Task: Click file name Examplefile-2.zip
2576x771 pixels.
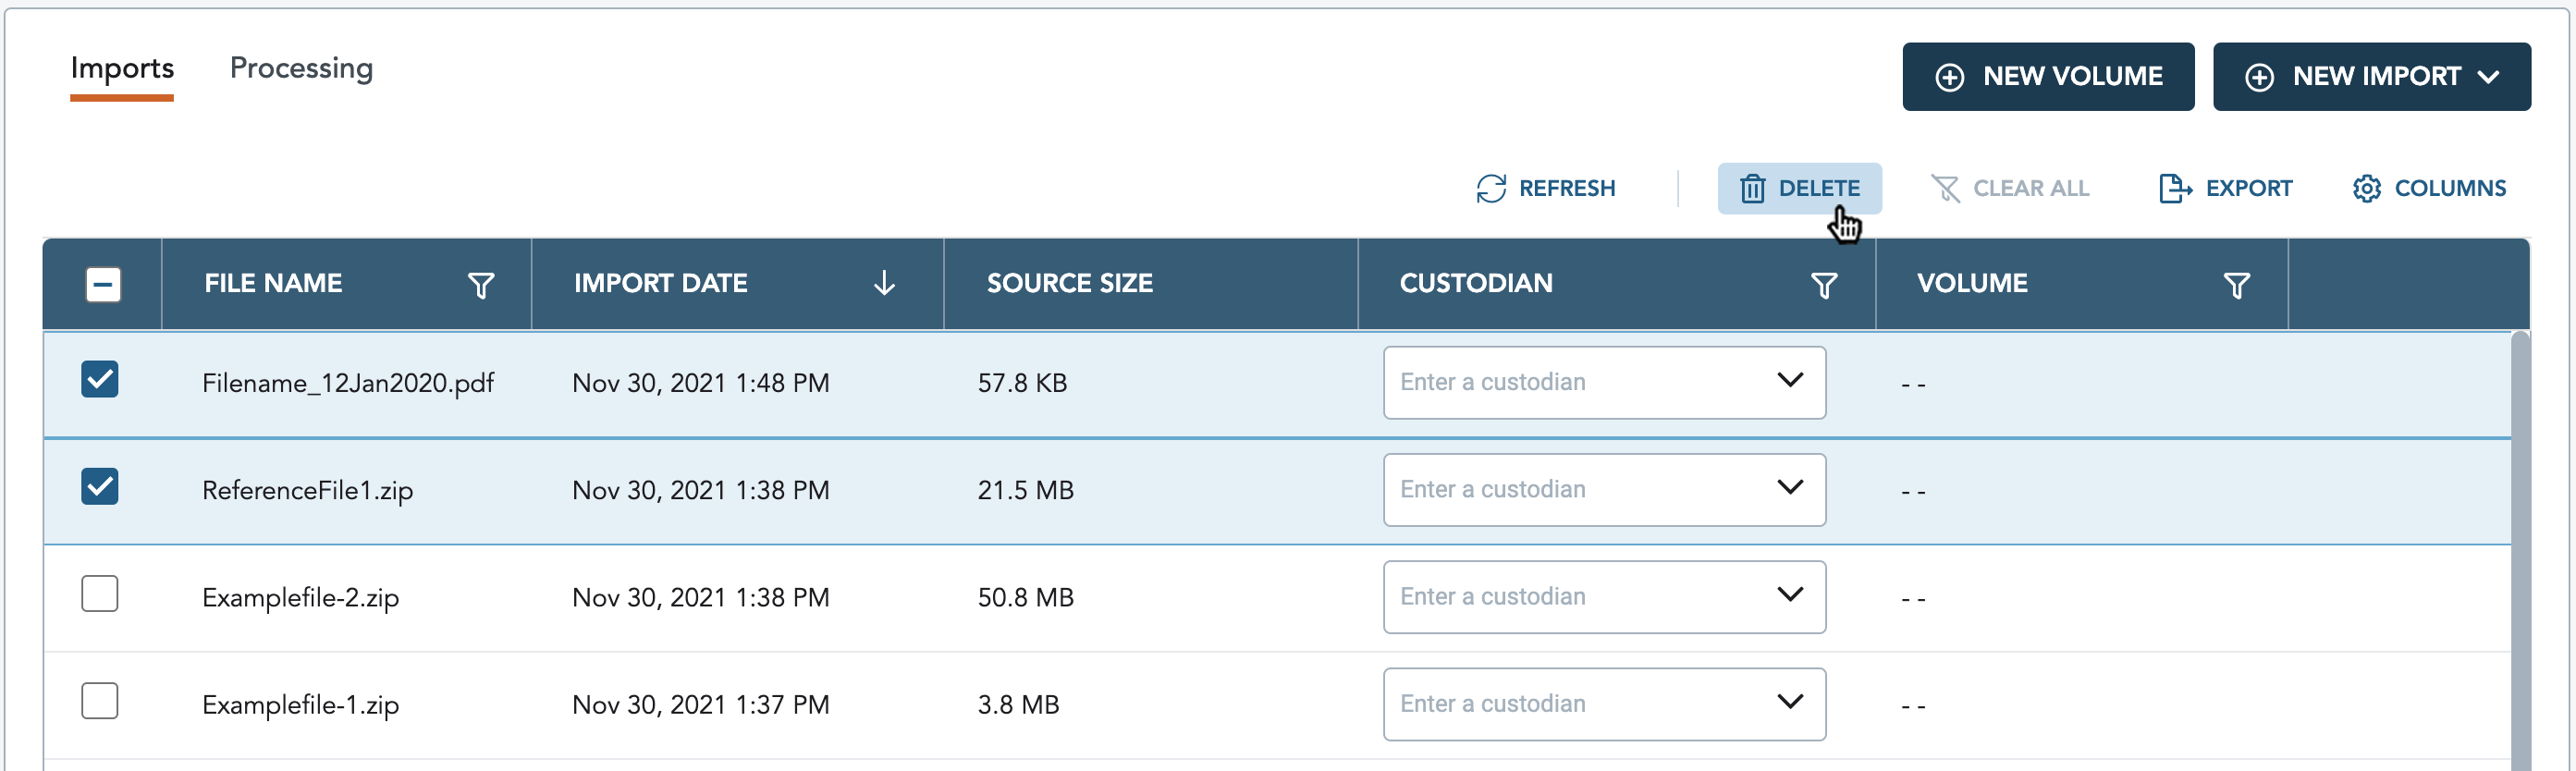Action: coord(300,597)
